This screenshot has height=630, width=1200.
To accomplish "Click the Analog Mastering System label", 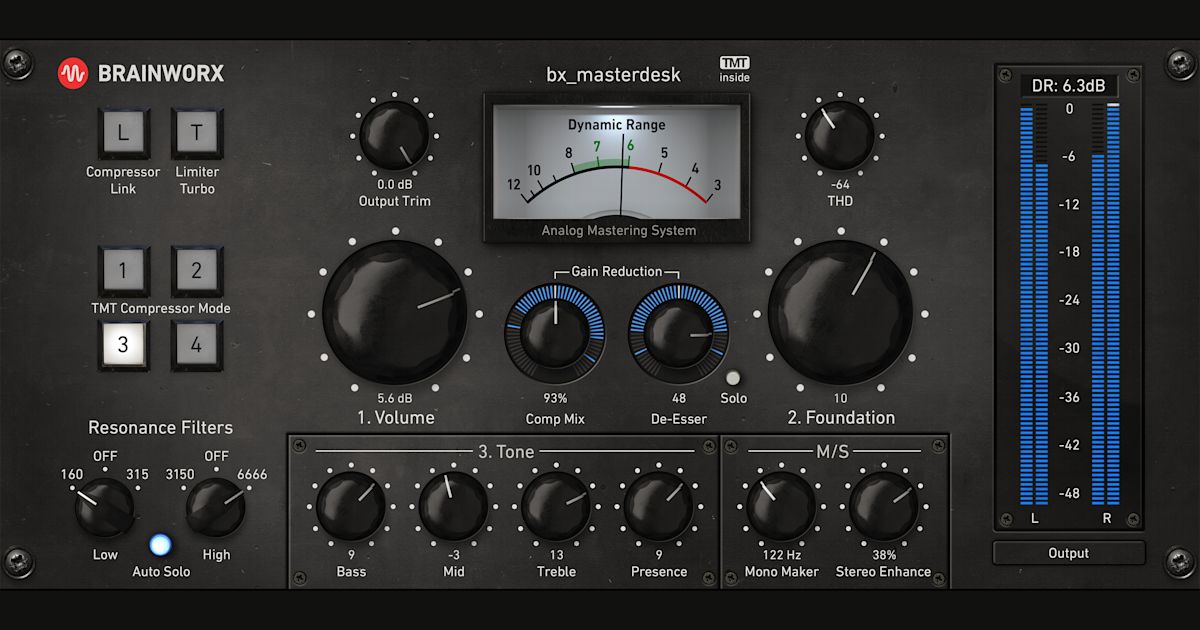I will click(x=619, y=230).
